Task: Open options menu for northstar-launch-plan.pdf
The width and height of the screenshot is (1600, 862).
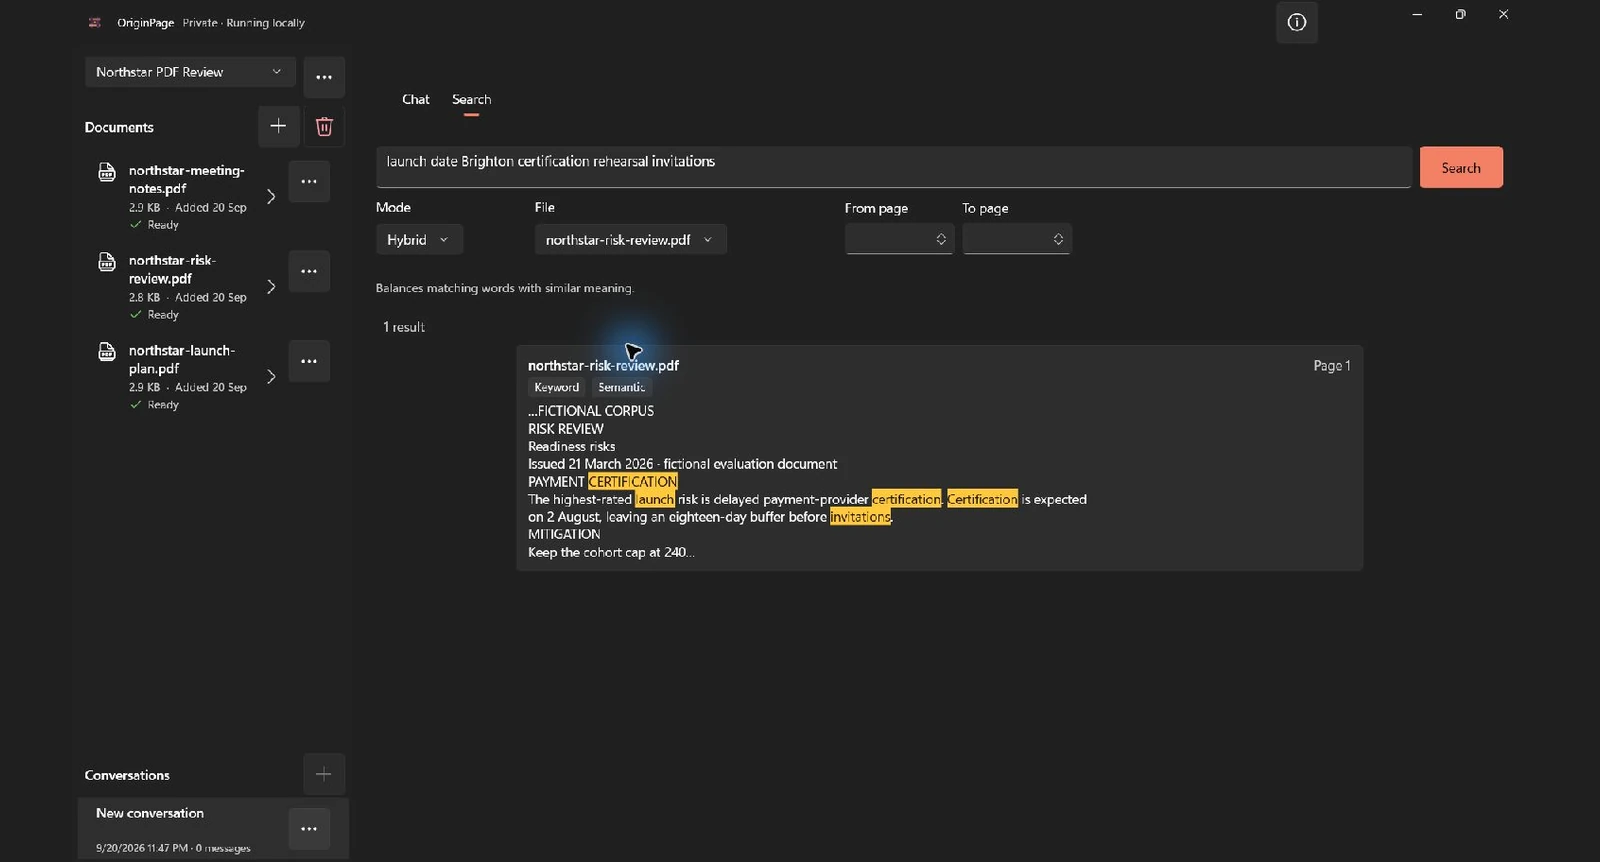Action: [309, 361]
